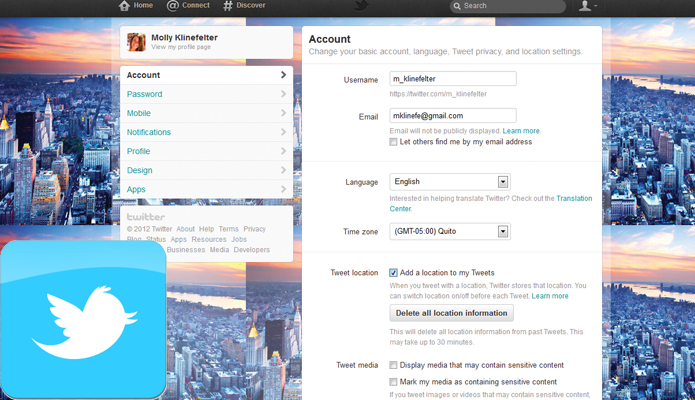Click the chevron next to Profile
The image size is (695, 400).
283,151
